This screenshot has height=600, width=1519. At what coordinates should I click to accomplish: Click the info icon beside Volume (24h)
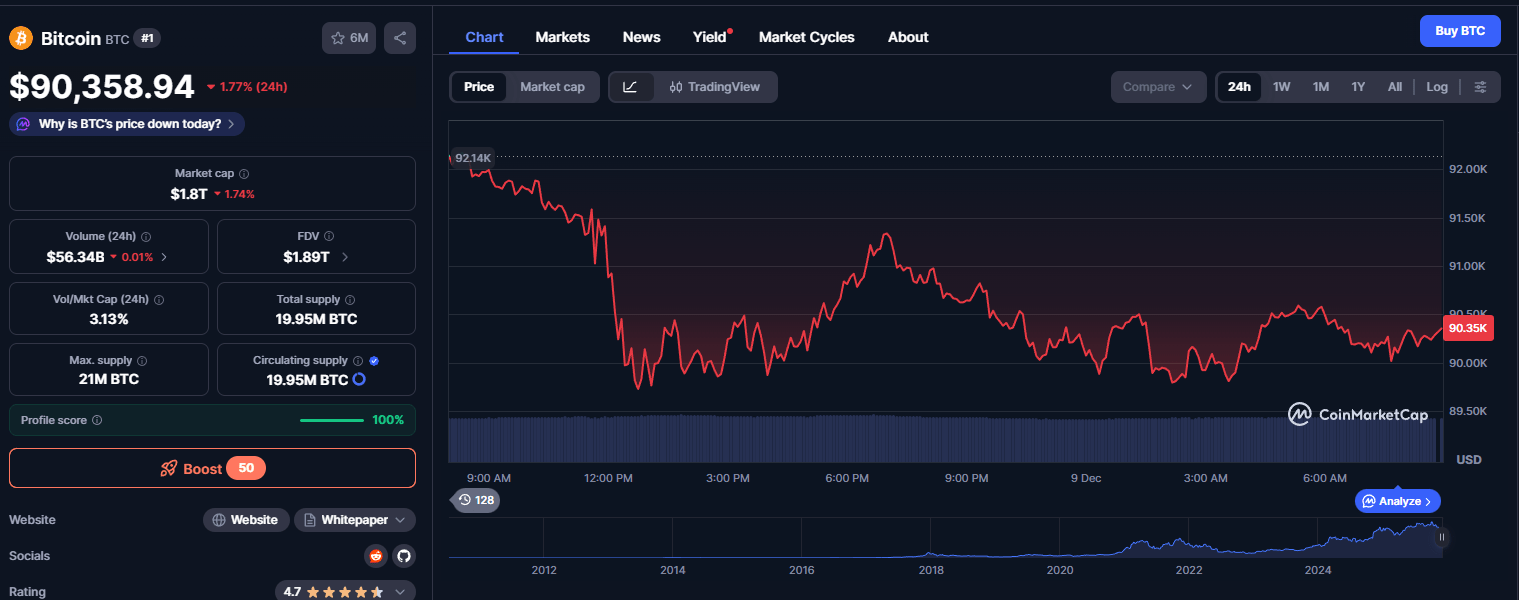146,237
